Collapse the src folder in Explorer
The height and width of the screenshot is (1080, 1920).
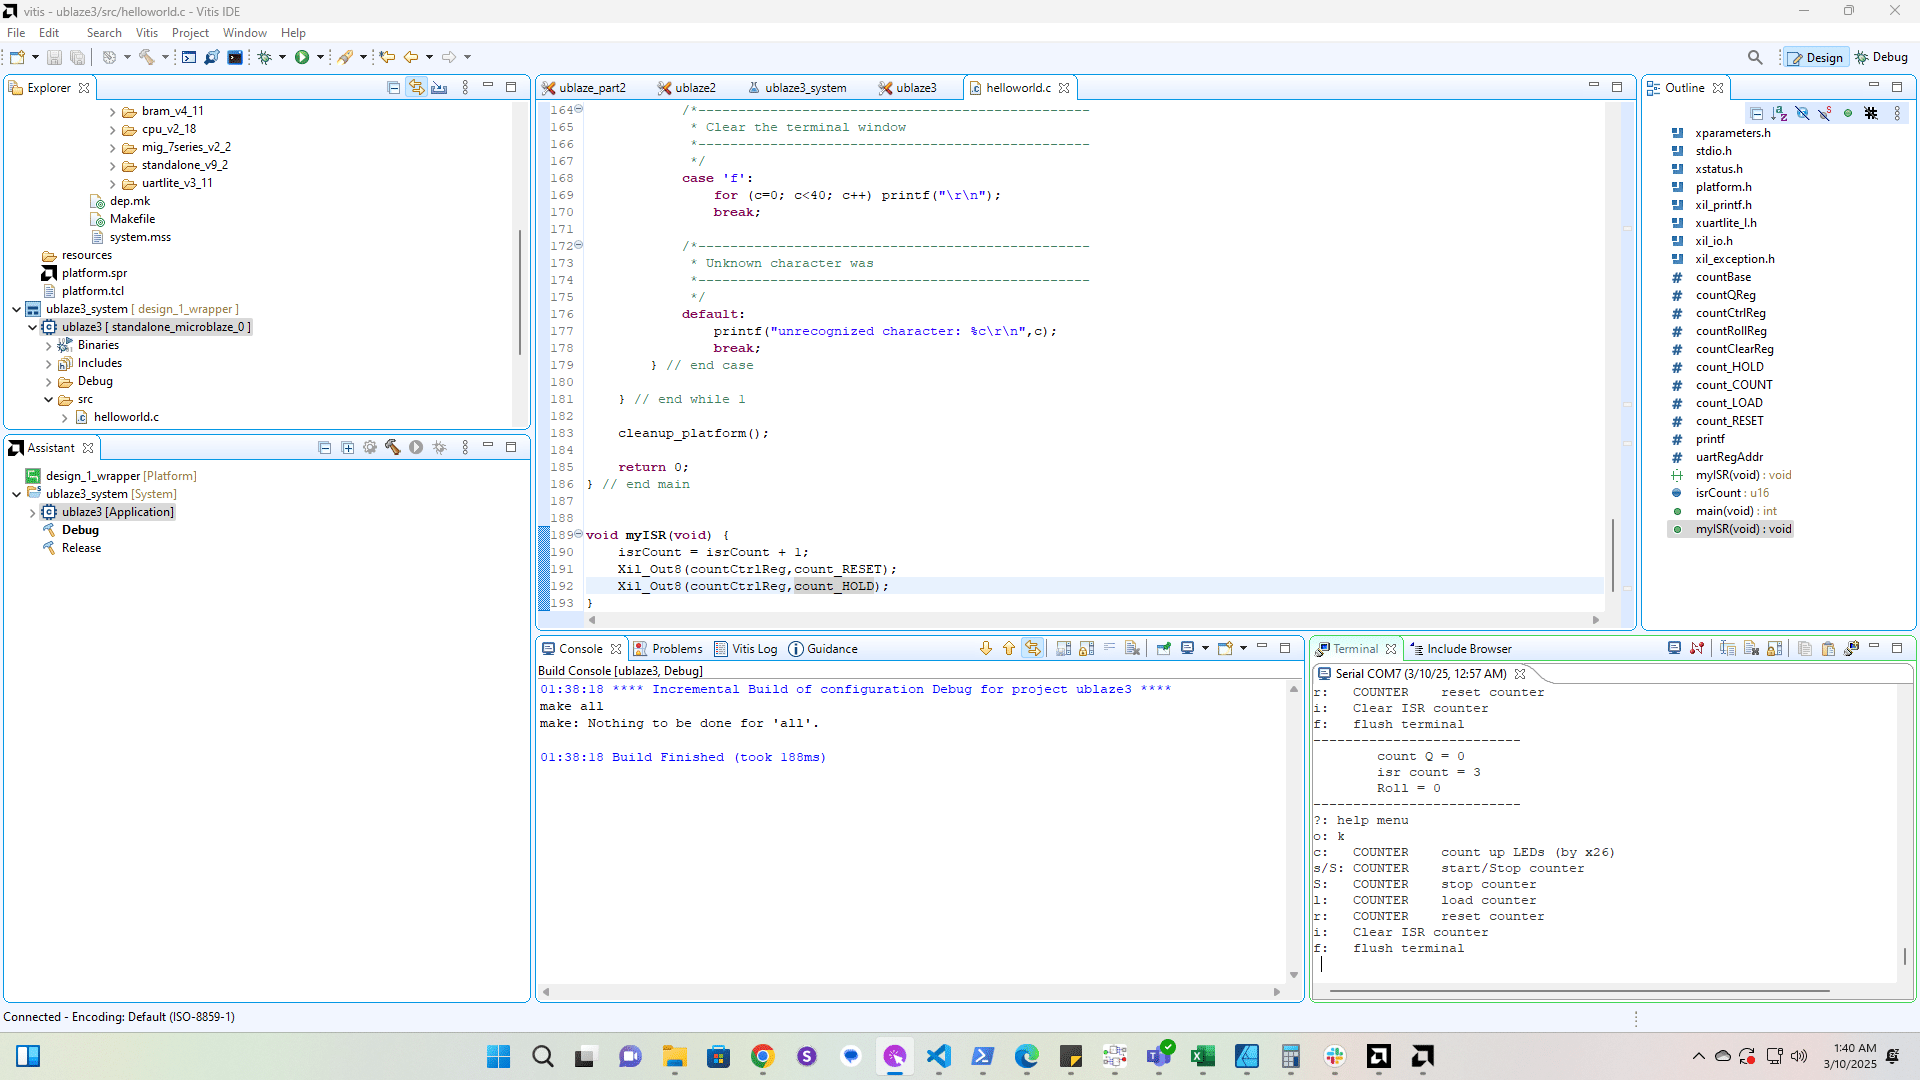[48, 399]
